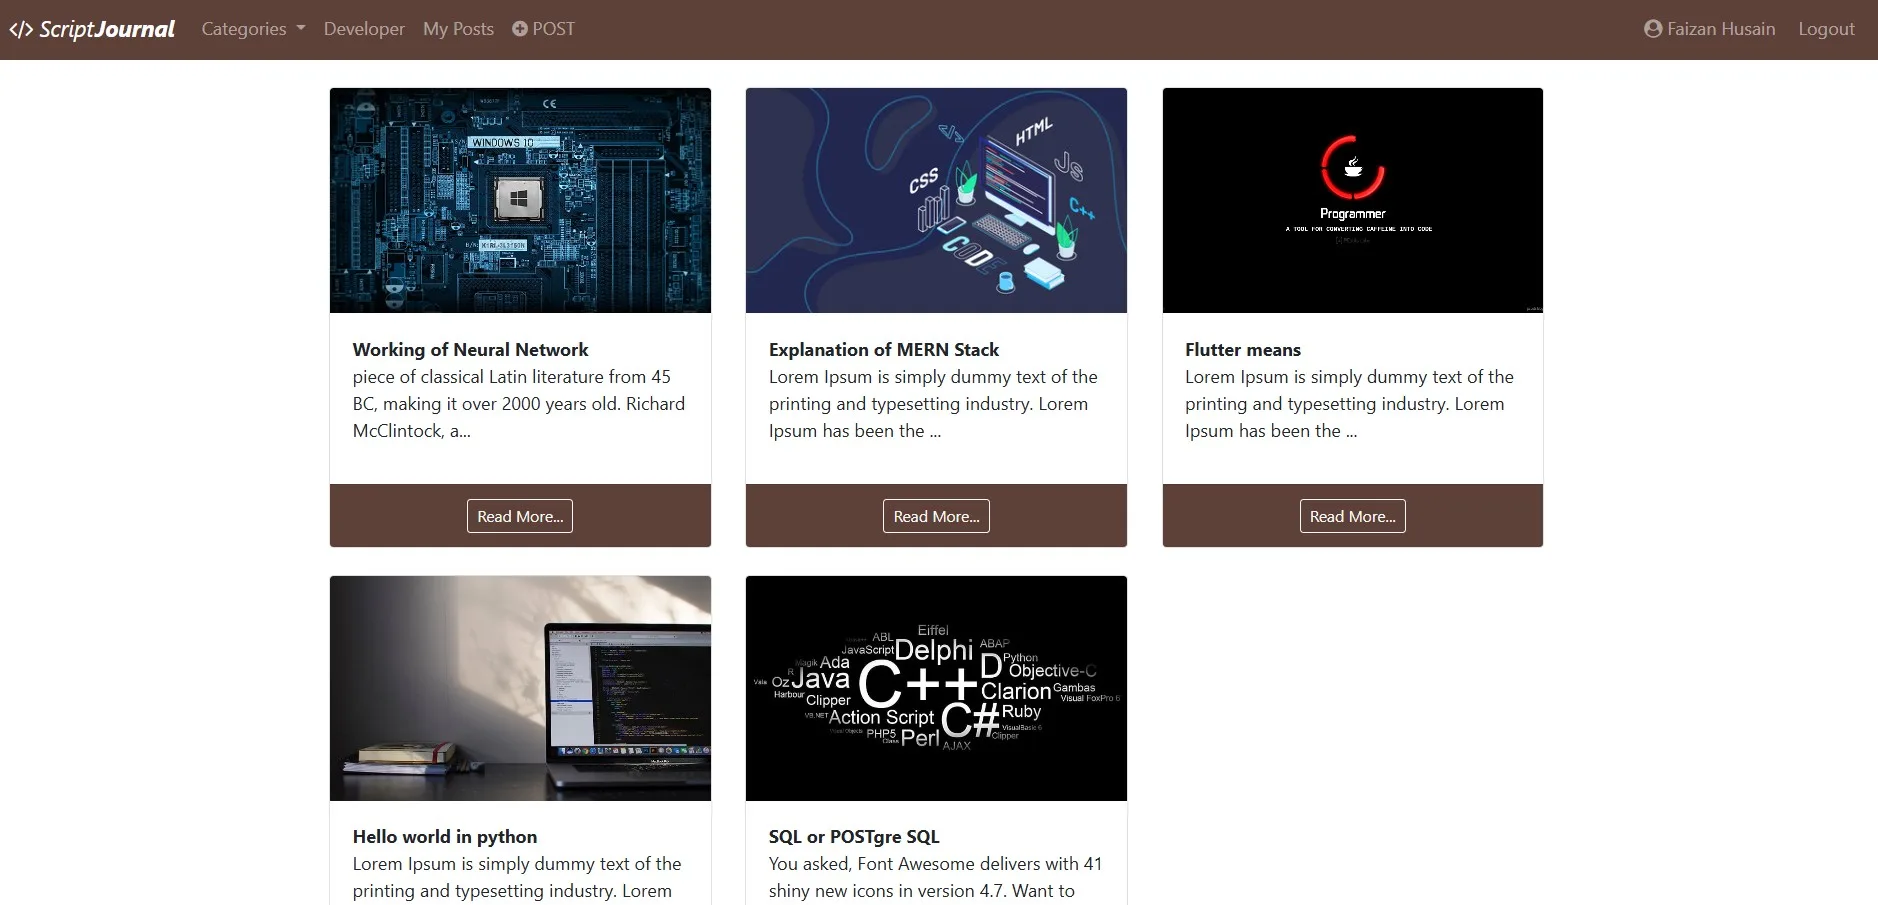The height and width of the screenshot is (905, 1878).
Task: Click the HTML CSS JS illustration thumbnail
Action: click(x=936, y=200)
